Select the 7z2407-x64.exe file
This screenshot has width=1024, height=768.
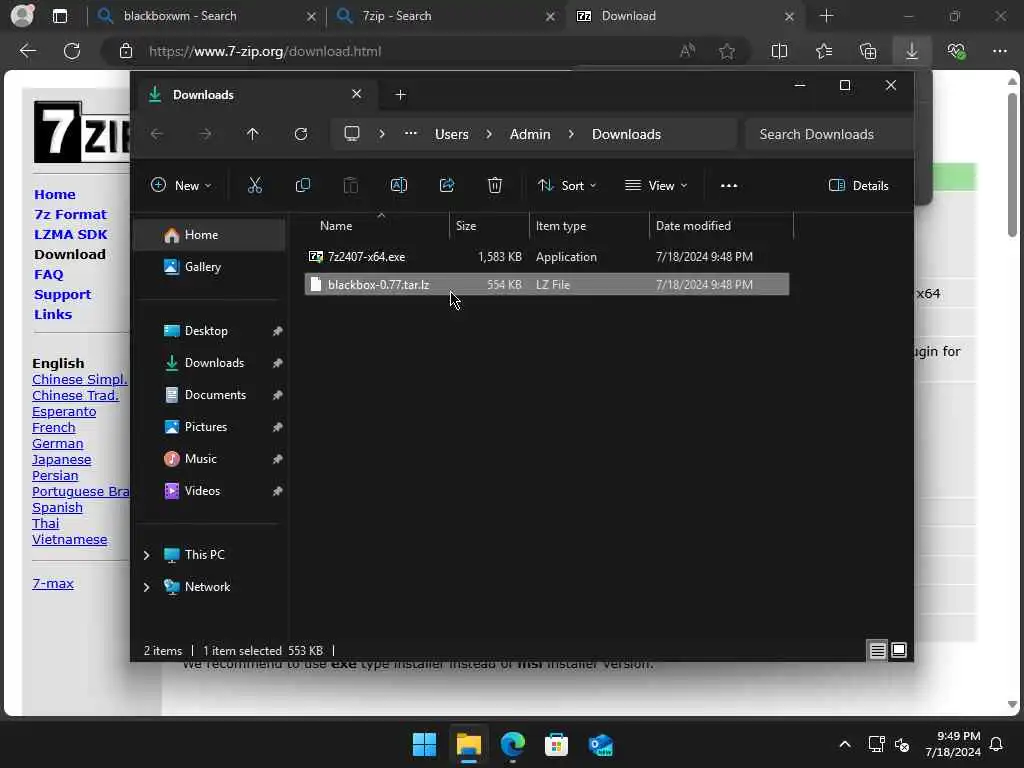(x=547, y=257)
